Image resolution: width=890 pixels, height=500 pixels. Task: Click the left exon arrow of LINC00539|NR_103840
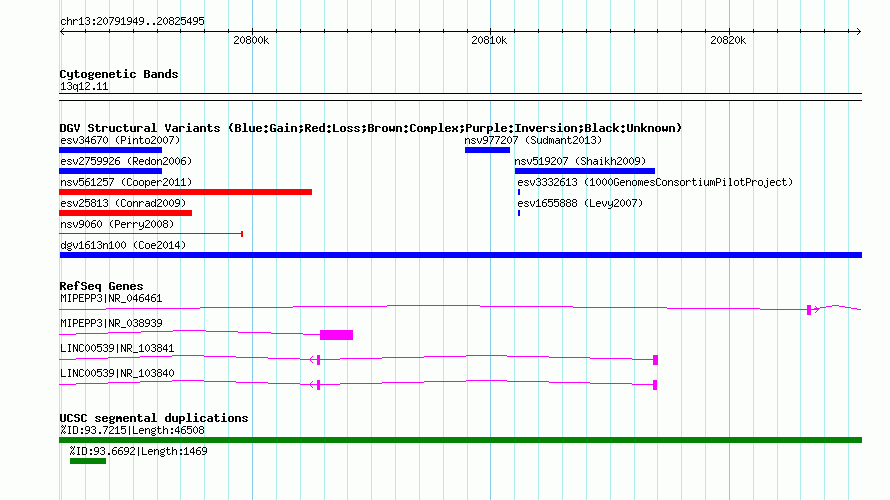pos(315,385)
